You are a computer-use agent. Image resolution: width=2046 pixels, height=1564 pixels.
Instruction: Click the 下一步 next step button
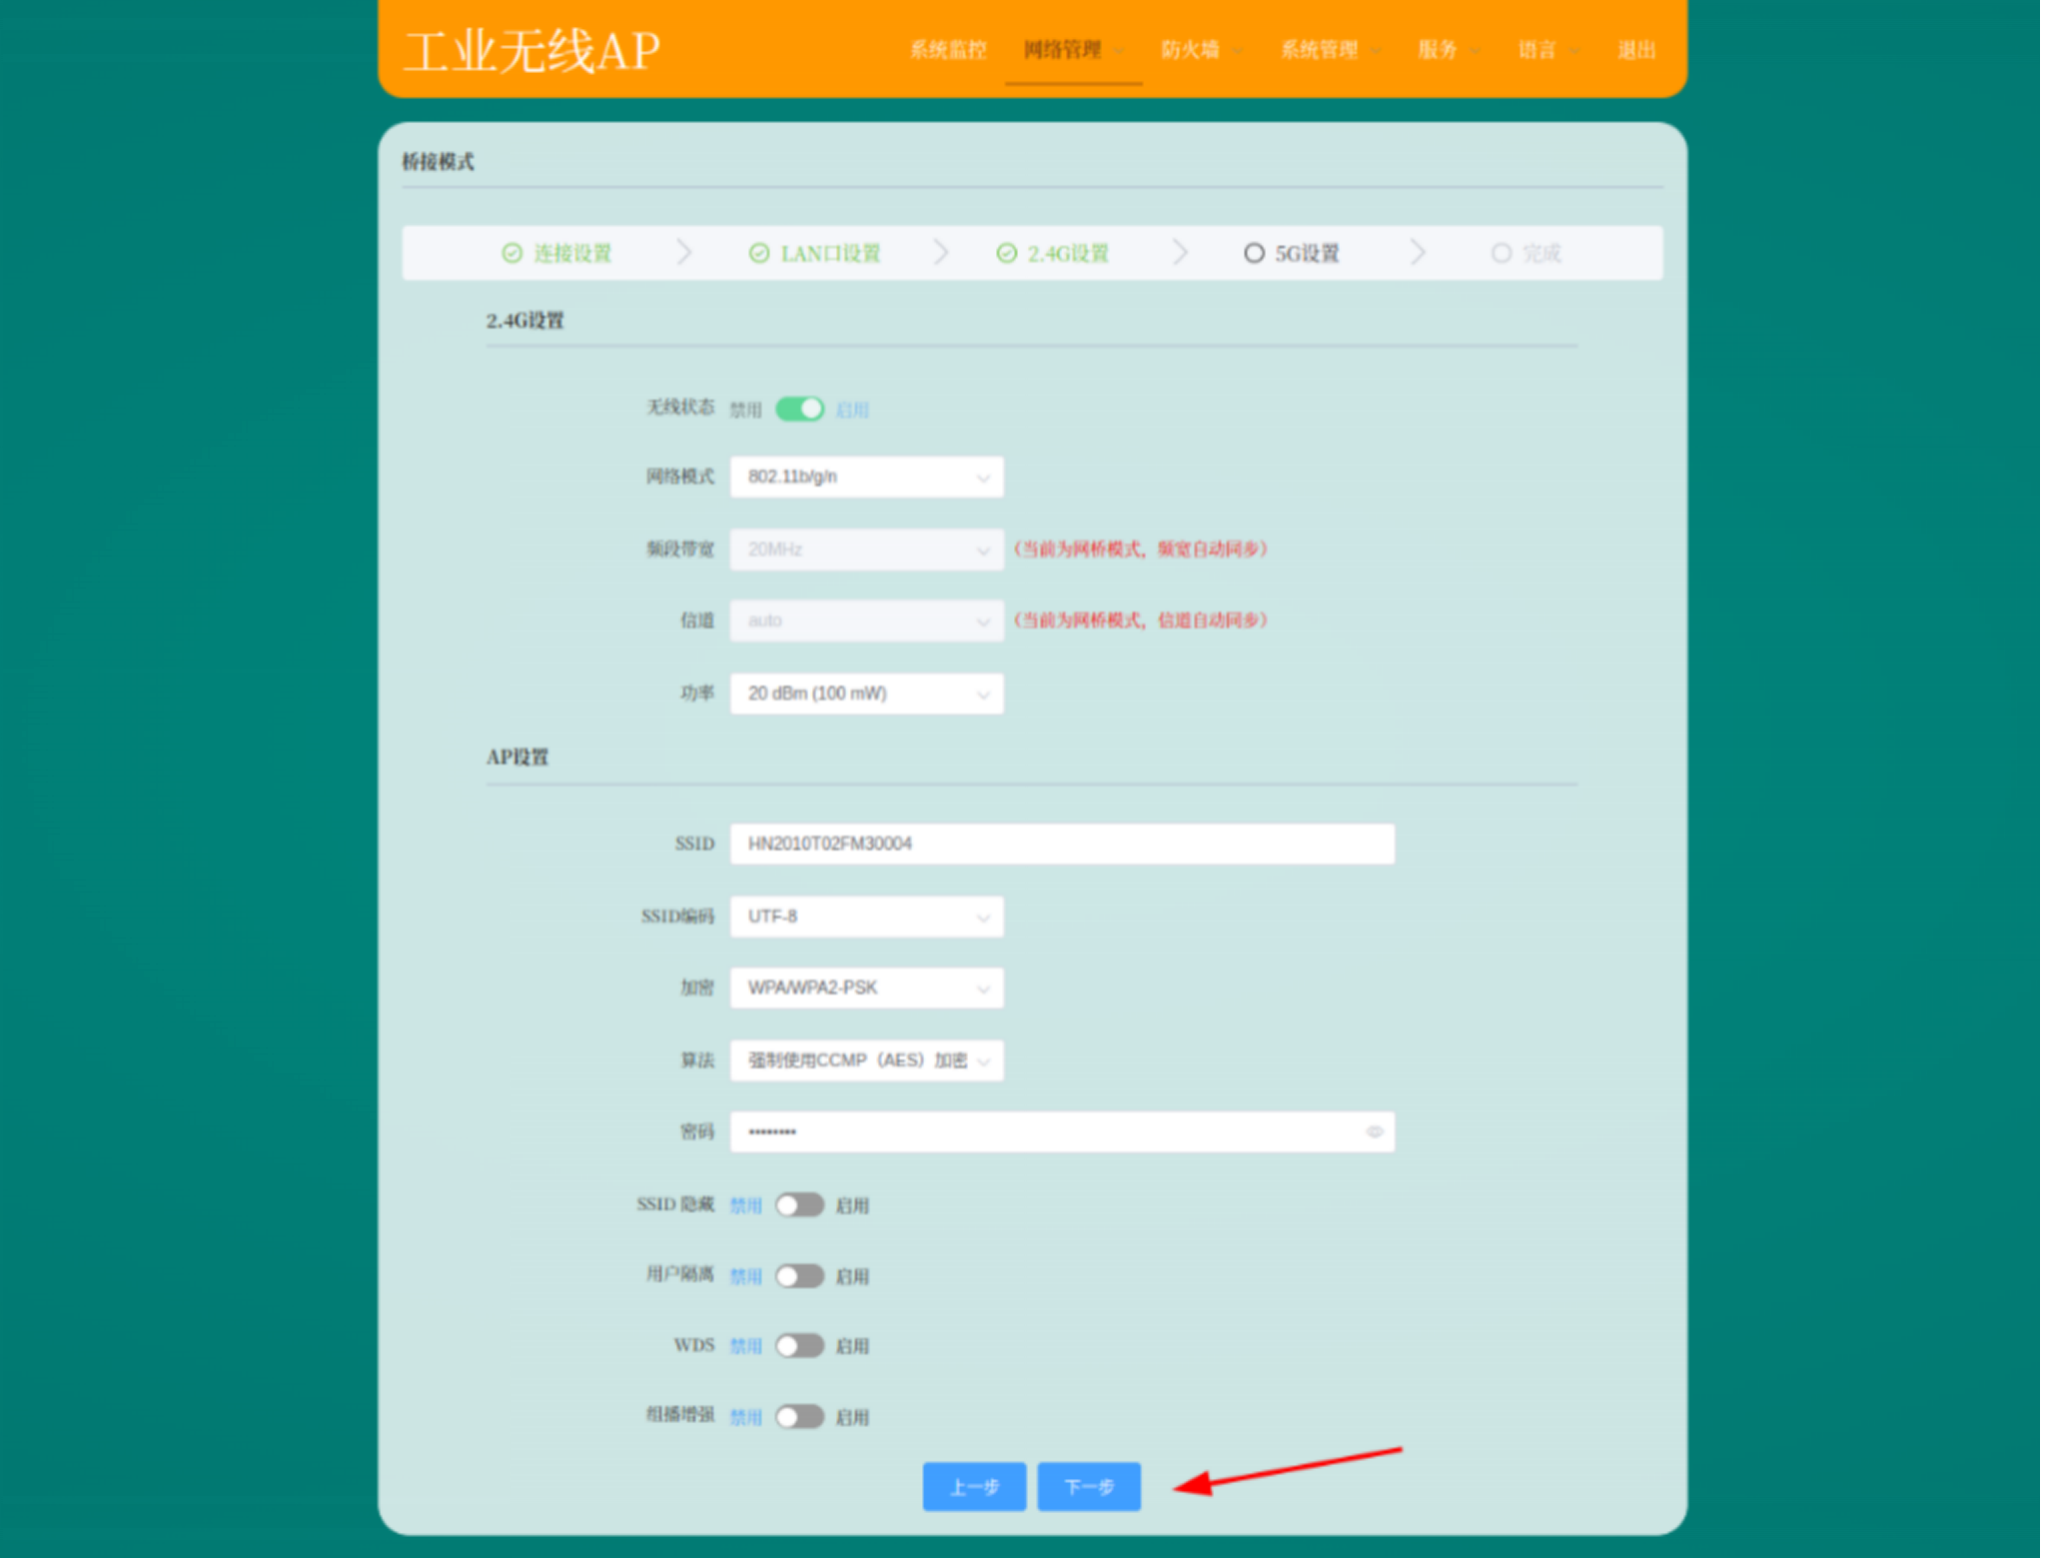tap(1088, 1487)
